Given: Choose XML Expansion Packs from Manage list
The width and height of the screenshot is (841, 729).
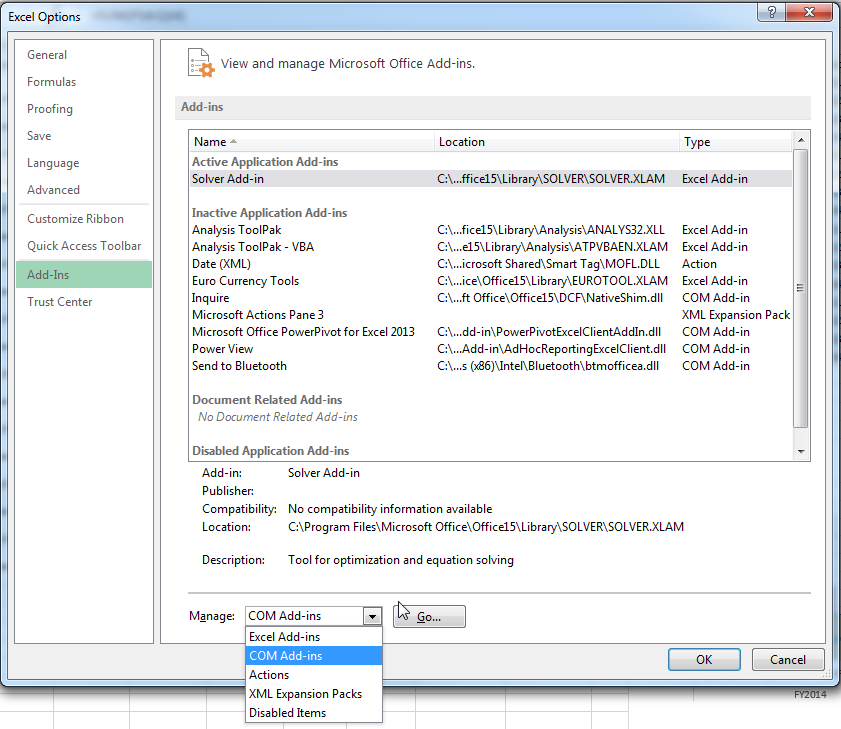Looking at the screenshot, I should click(x=314, y=694).
